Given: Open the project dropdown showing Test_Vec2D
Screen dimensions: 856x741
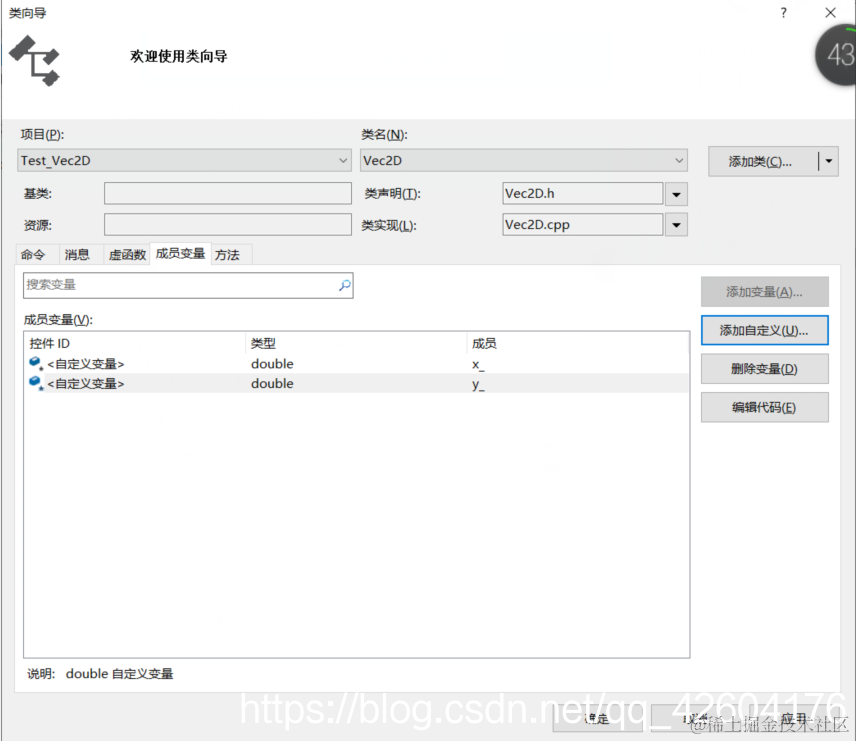Looking at the screenshot, I should (185, 161).
